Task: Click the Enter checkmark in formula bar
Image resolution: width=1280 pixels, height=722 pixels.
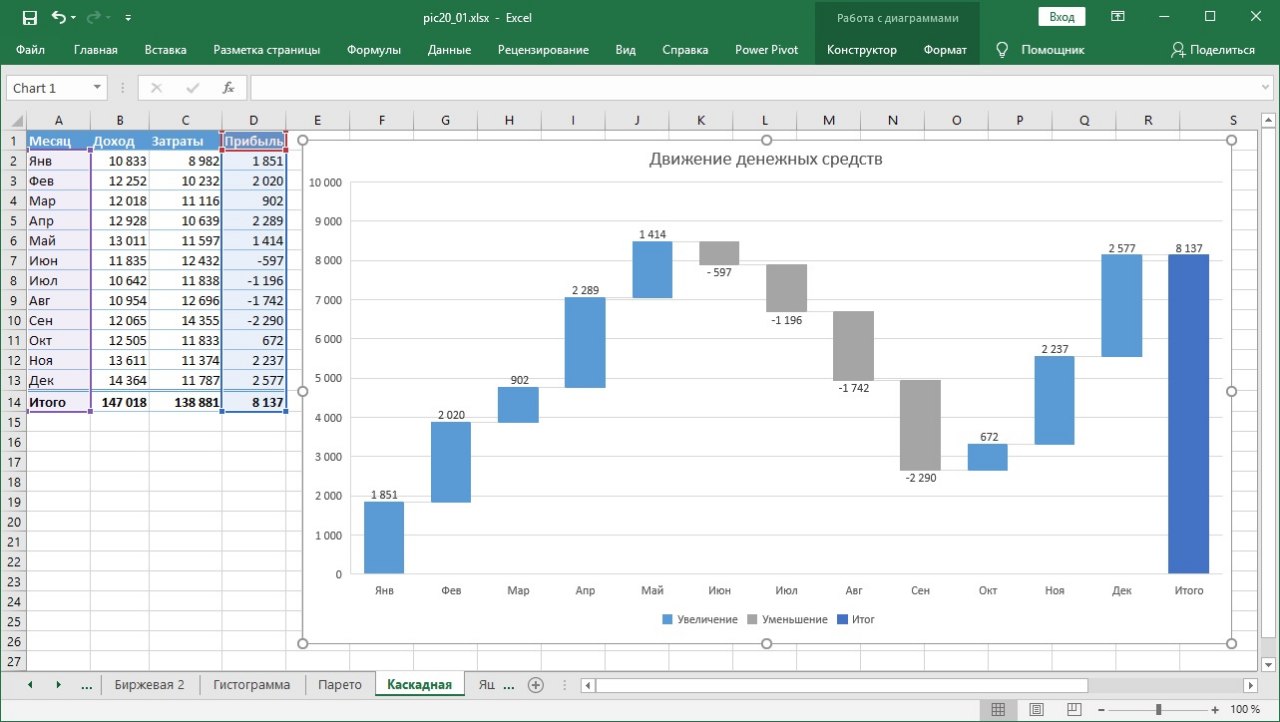Action: [x=192, y=88]
